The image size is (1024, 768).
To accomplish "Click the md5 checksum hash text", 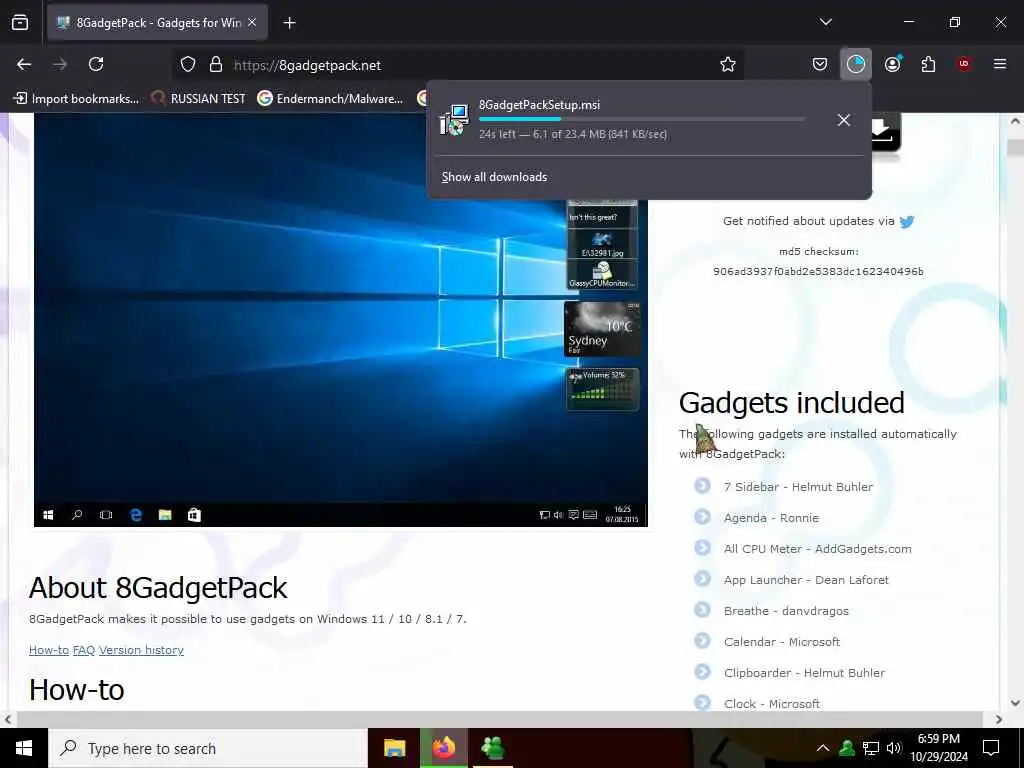I will (818, 272).
